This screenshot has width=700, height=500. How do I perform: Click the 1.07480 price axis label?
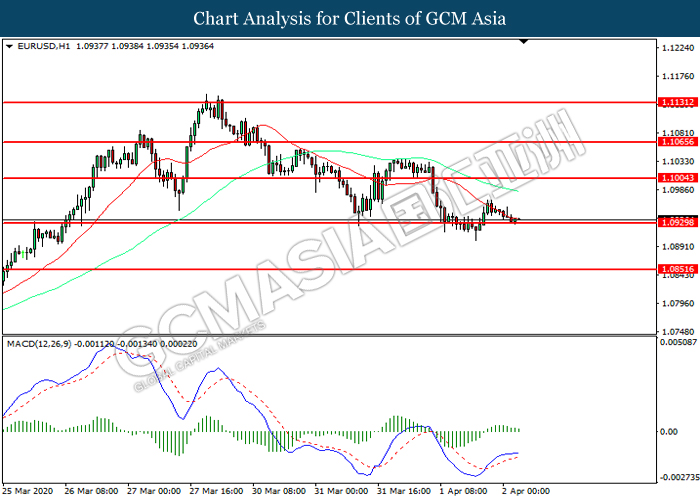(679, 332)
